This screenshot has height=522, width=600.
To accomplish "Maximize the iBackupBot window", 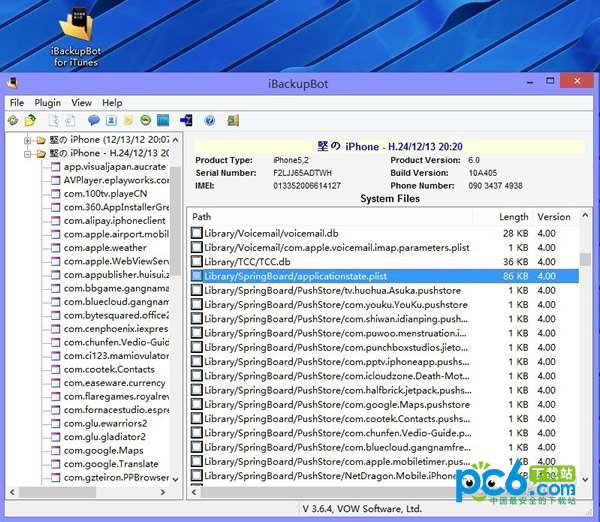I will [550, 81].
